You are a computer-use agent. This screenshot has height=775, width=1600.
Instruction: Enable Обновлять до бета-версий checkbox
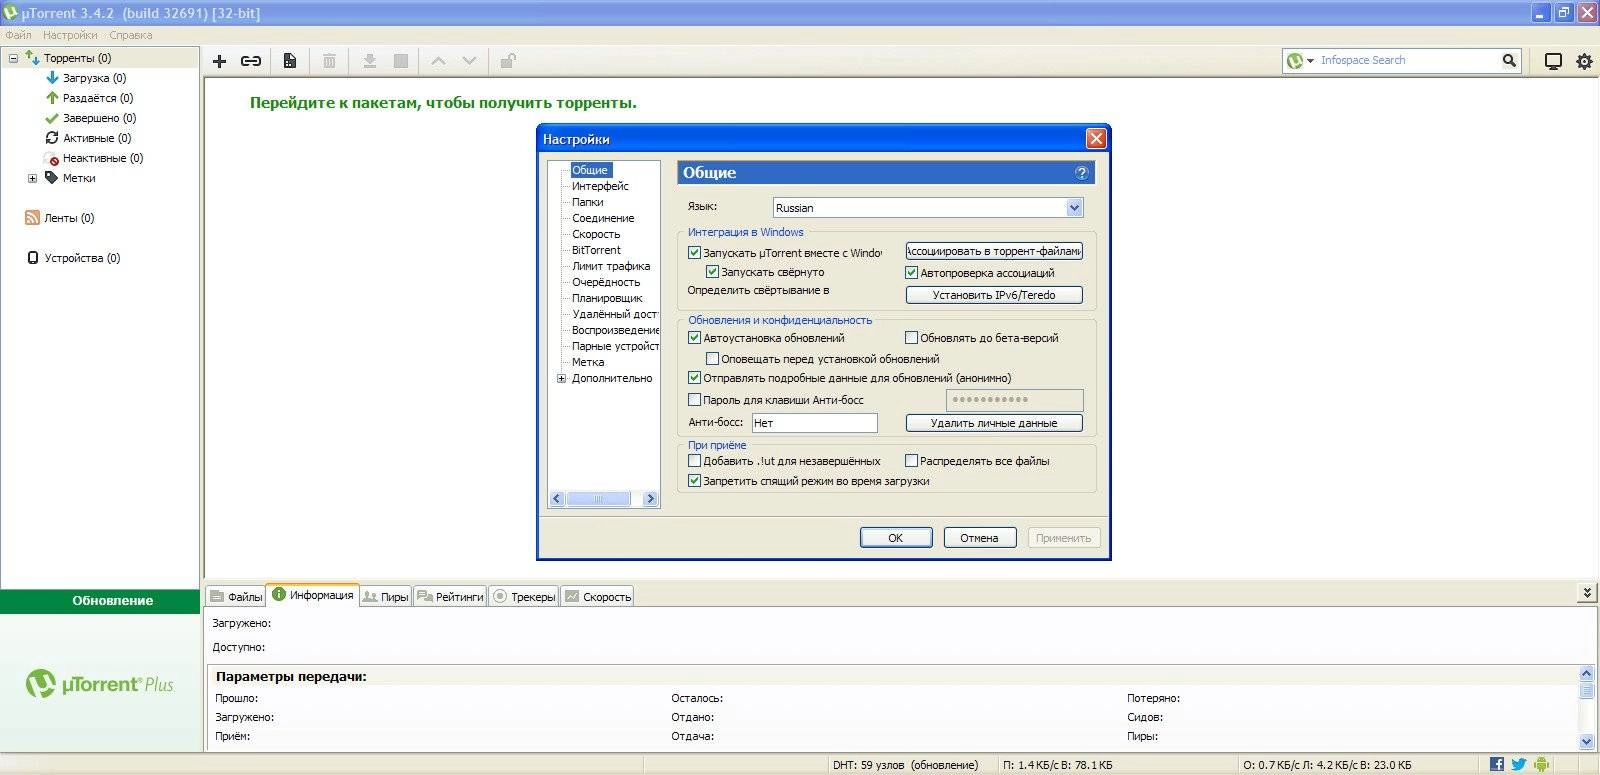(x=911, y=338)
